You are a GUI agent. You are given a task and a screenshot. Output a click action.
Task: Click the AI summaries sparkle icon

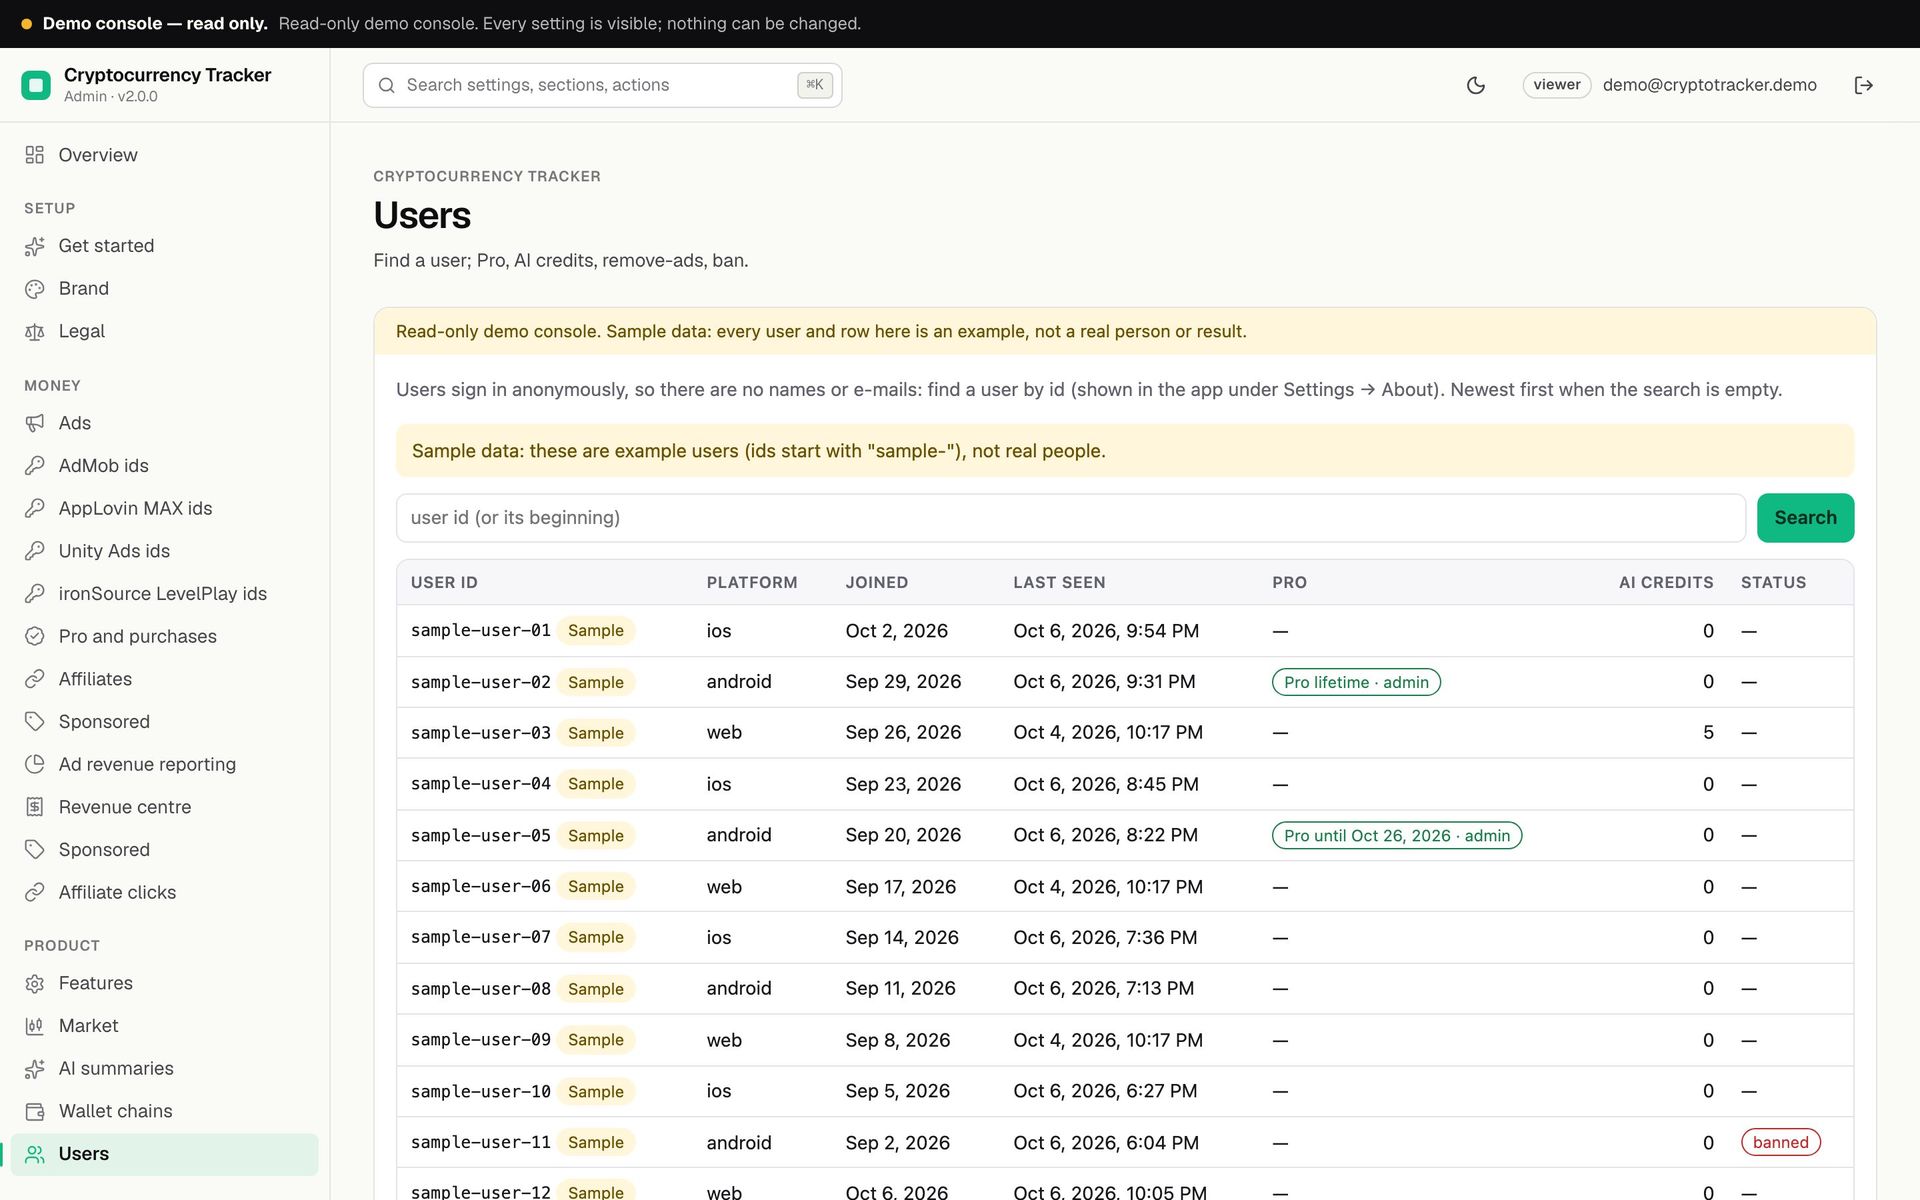(35, 1069)
